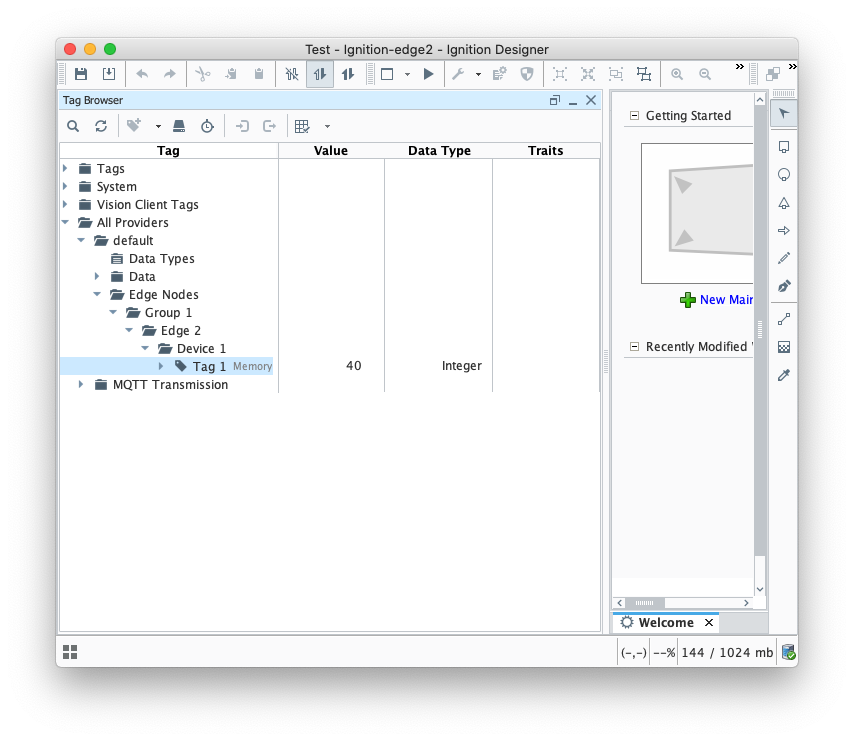Open the dropdown arrow beside the wrench
This screenshot has width=854, height=741.
click(478, 75)
